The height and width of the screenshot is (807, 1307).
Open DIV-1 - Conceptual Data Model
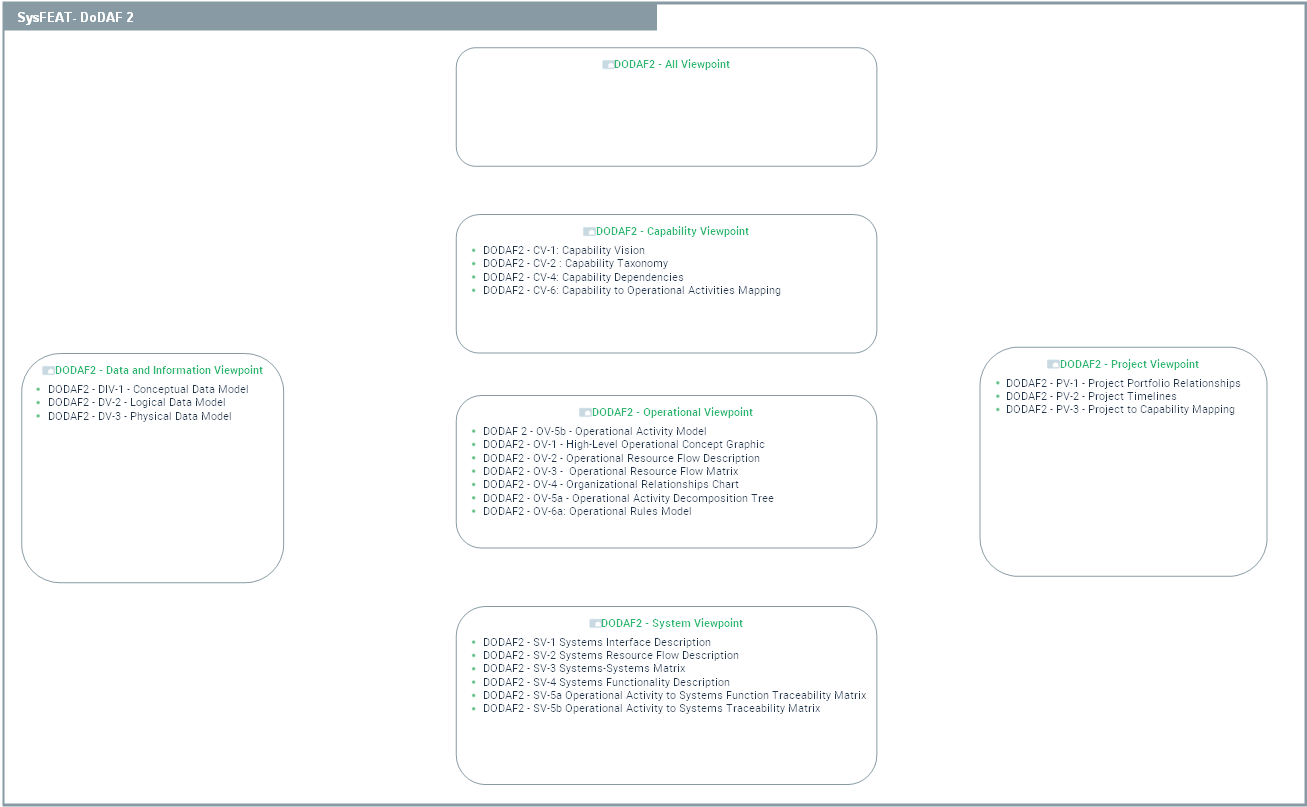[148, 390]
